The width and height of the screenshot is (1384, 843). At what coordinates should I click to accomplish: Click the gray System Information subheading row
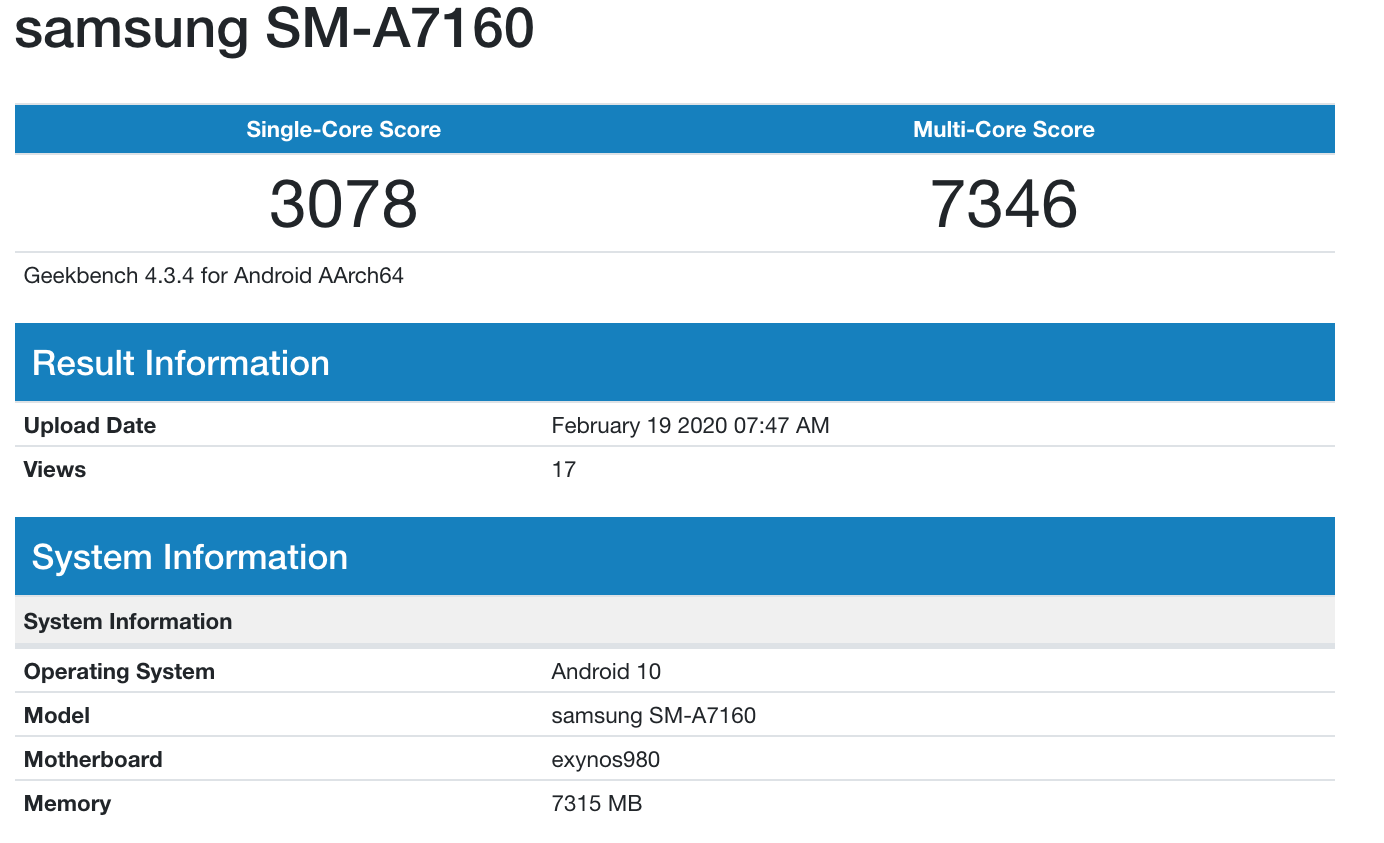(x=128, y=622)
